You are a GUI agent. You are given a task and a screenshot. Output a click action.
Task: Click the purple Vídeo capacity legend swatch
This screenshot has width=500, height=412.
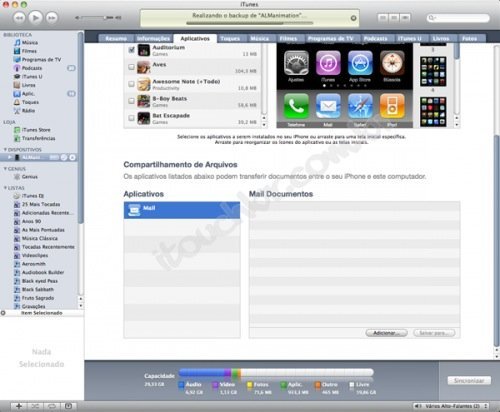pos(215,385)
